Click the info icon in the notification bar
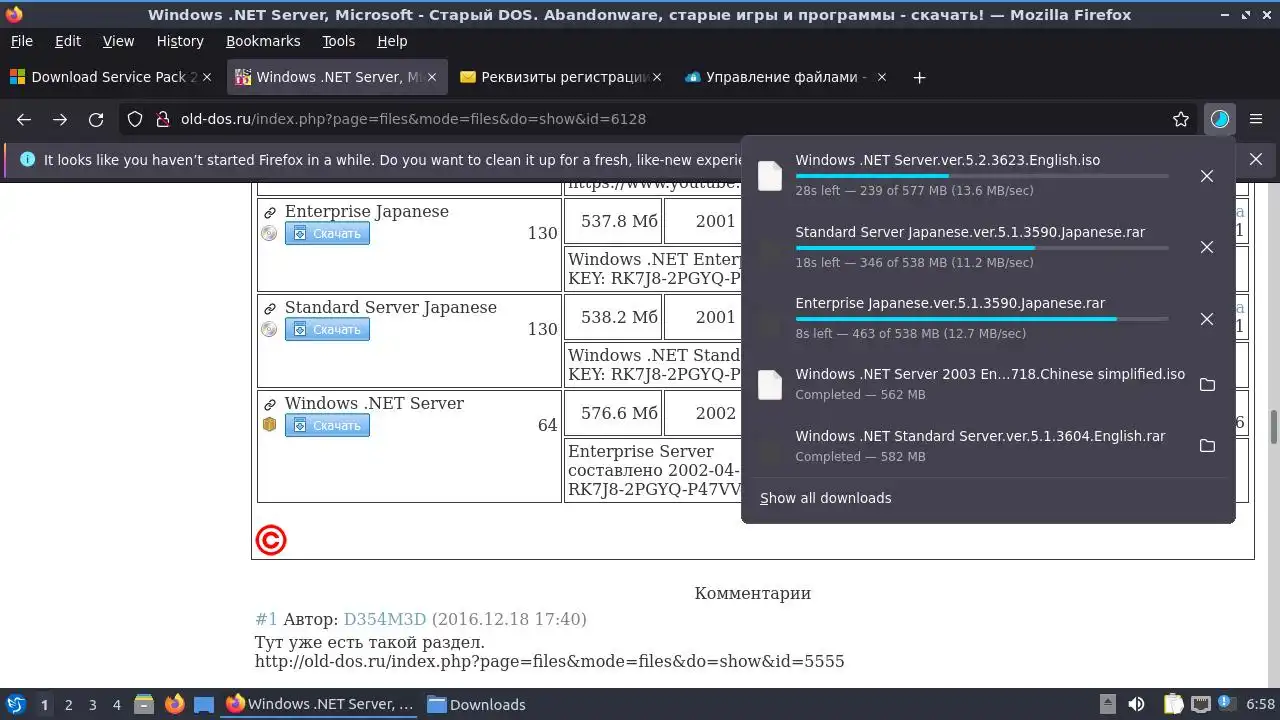The image size is (1280, 720). click(27, 159)
